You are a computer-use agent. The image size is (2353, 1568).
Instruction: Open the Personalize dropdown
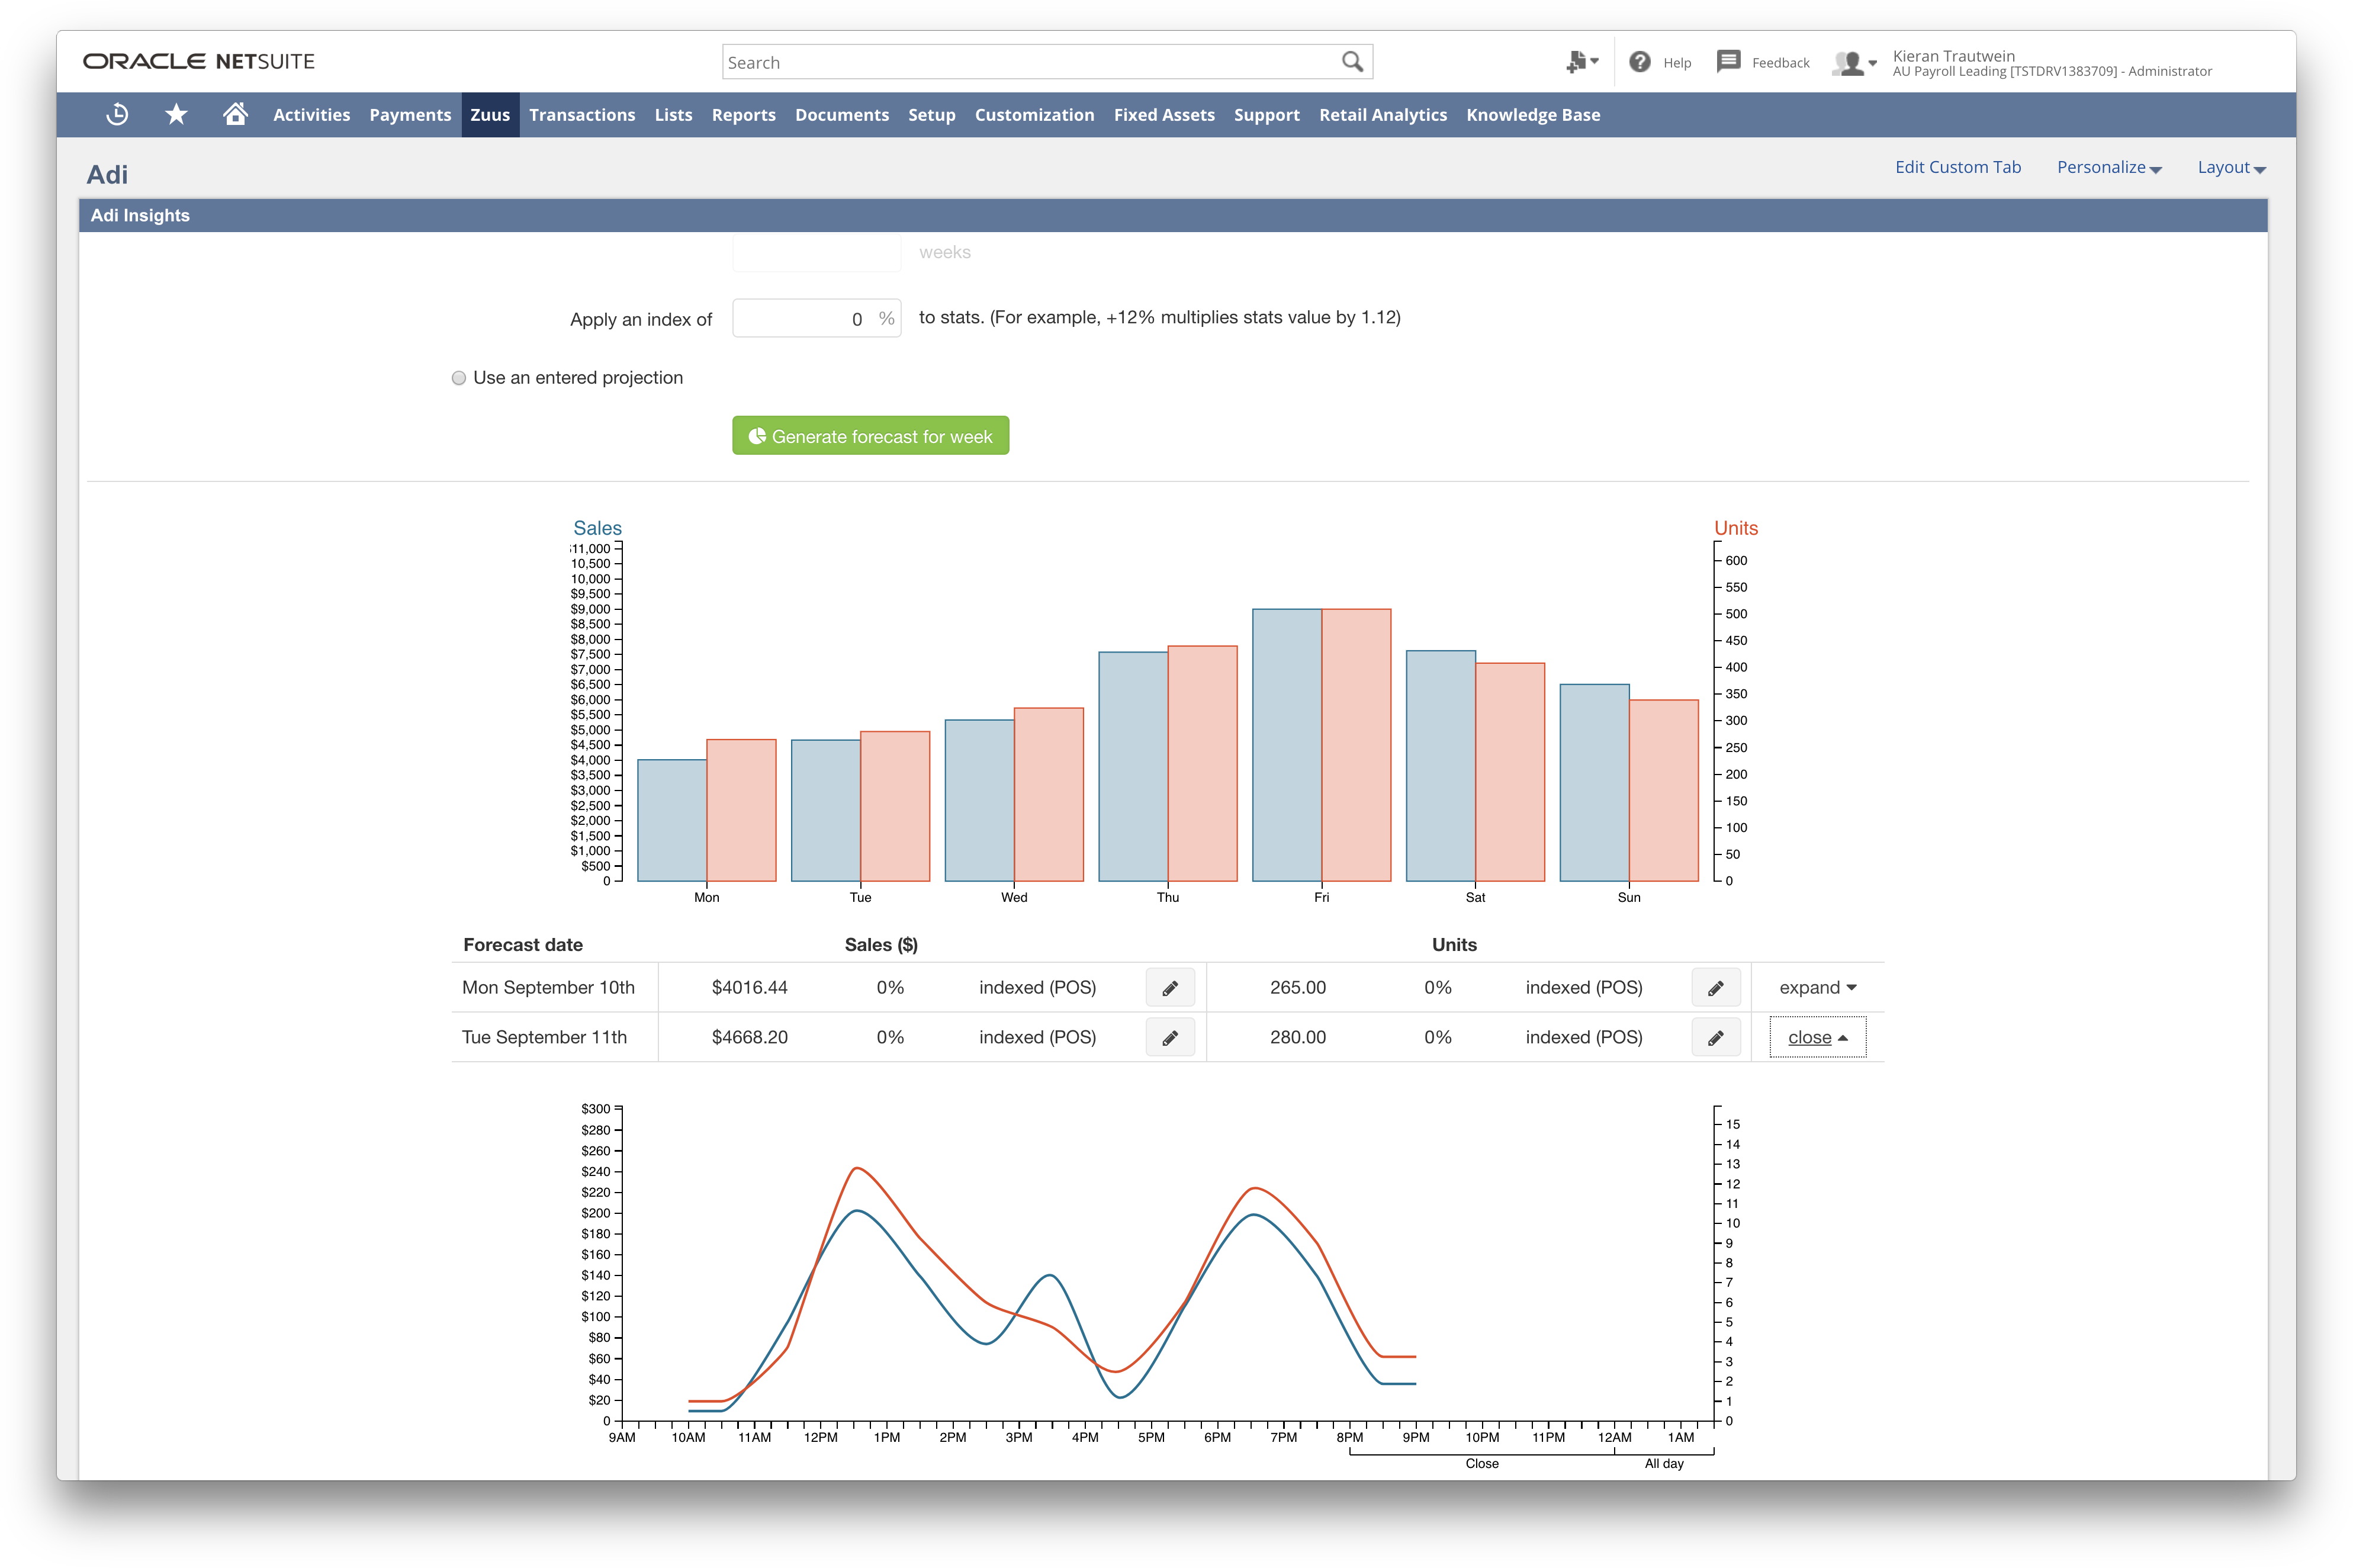(2108, 167)
